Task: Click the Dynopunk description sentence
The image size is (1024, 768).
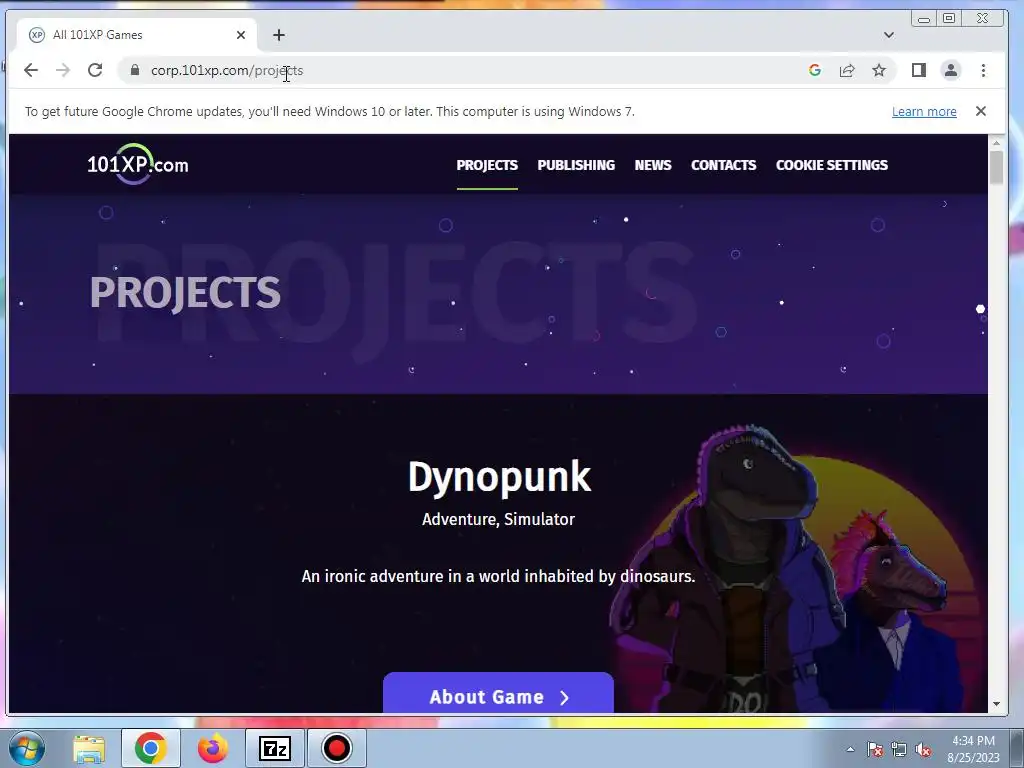Action: pyautogui.click(x=498, y=577)
